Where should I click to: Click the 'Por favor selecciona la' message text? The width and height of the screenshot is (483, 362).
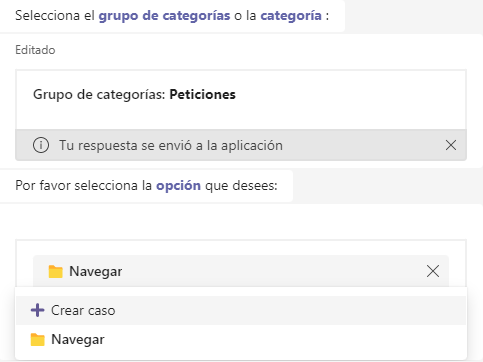click(84, 185)
